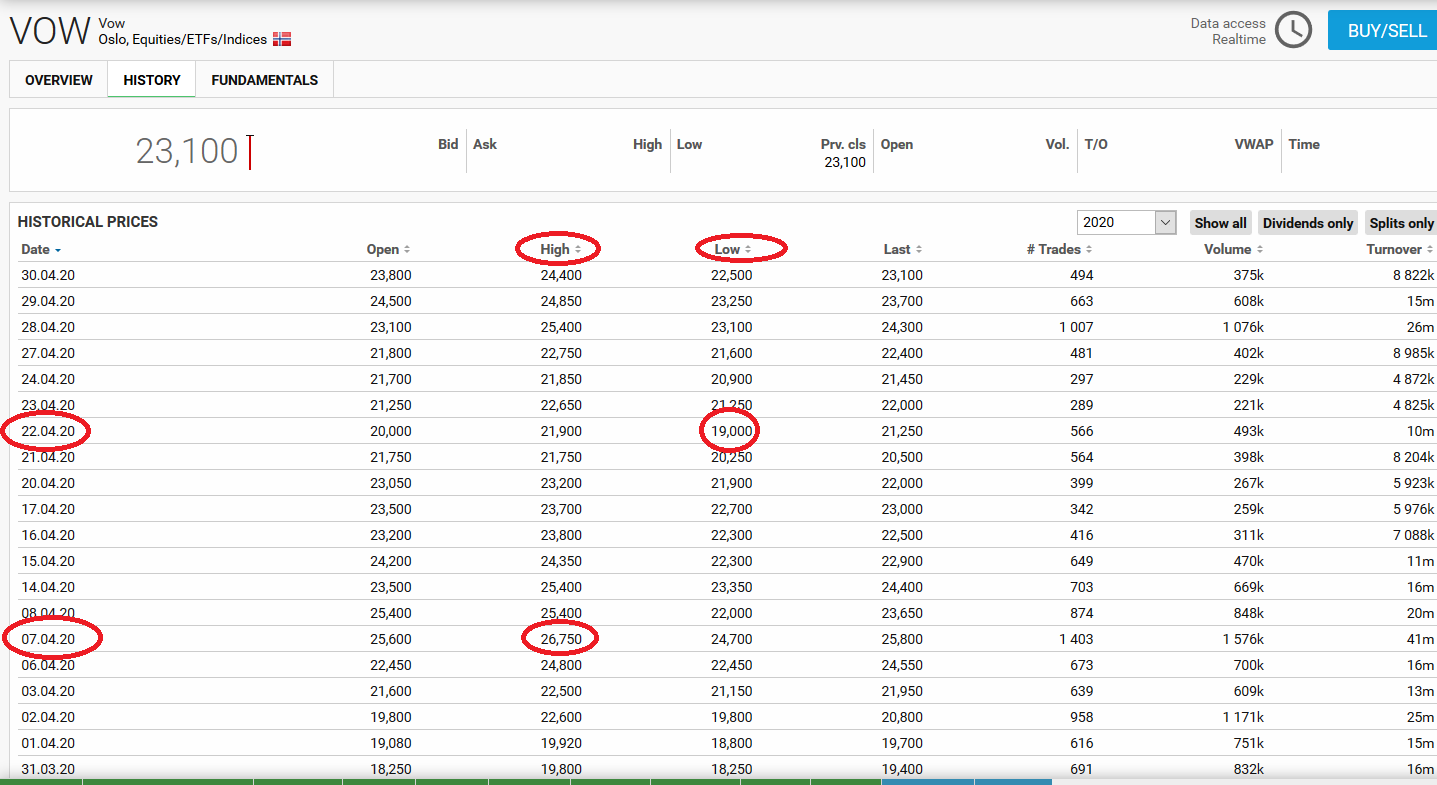Screen dimensions: 1437x785
Task: Sort by Volume column arrows
Action: point(1260,250)
